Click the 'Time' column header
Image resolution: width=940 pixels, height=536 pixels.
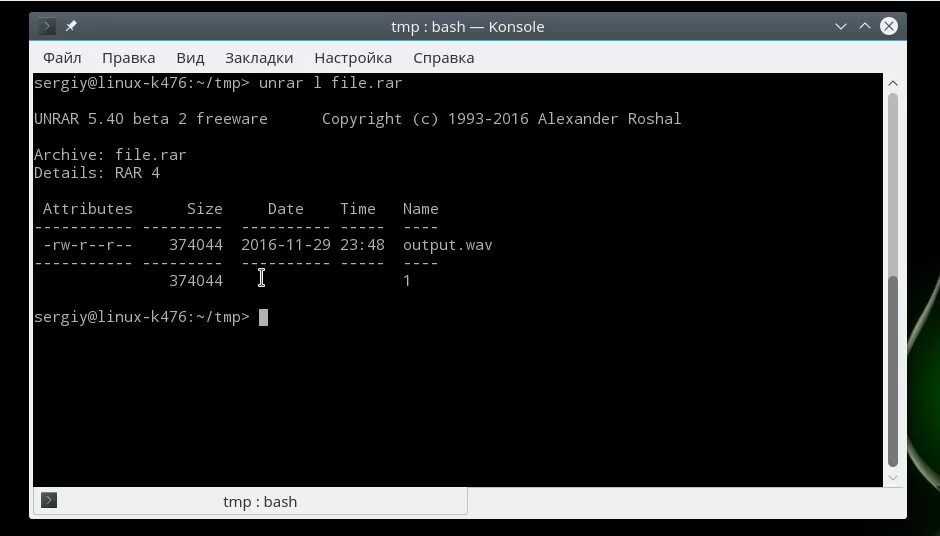click(x=358, y=209)
